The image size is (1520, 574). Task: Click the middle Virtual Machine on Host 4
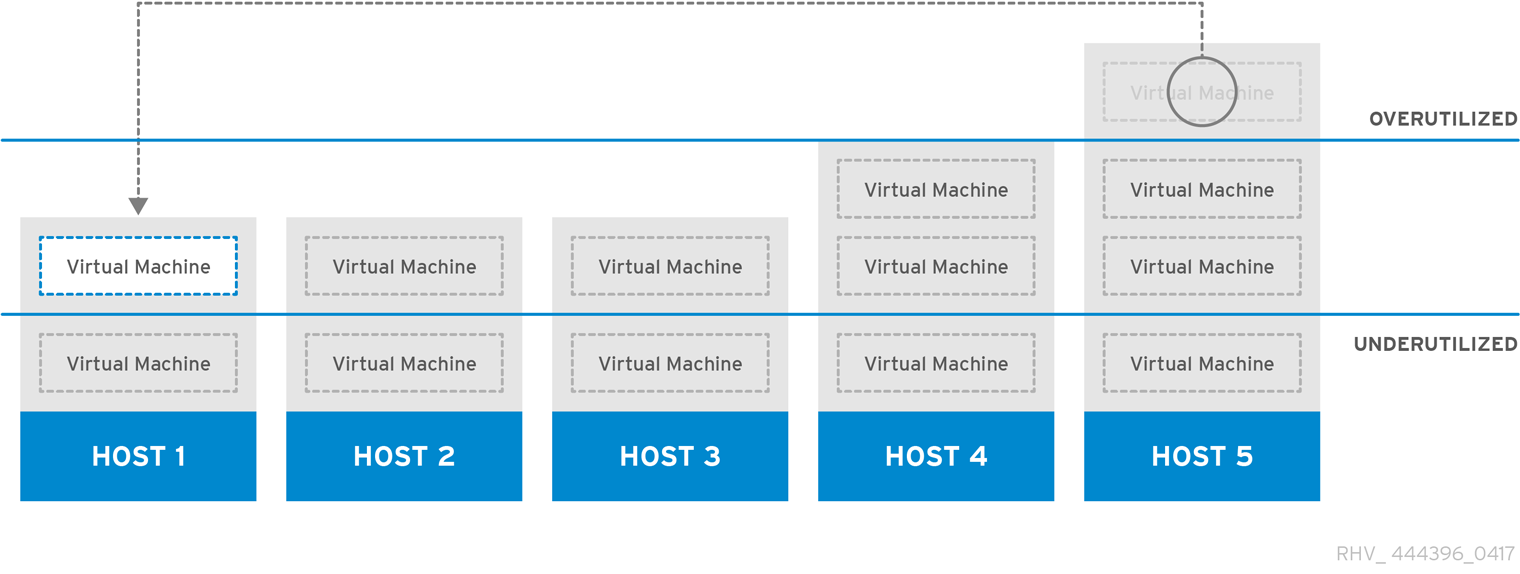(936, 266)
